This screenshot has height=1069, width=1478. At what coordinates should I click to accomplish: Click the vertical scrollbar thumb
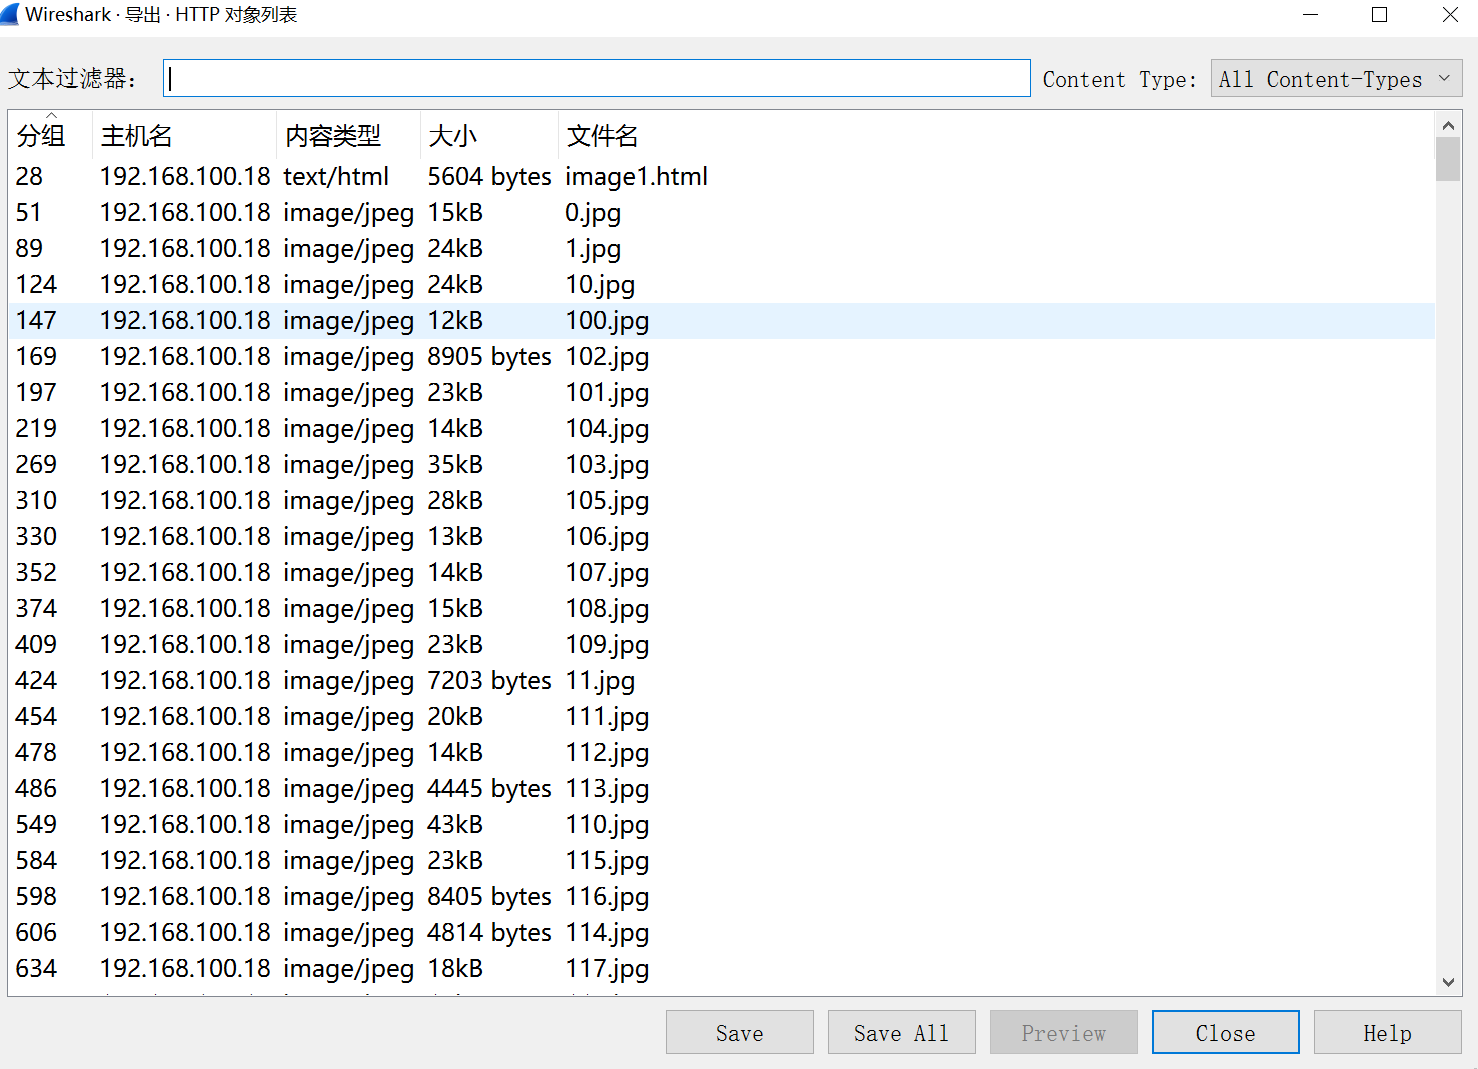1448,159
